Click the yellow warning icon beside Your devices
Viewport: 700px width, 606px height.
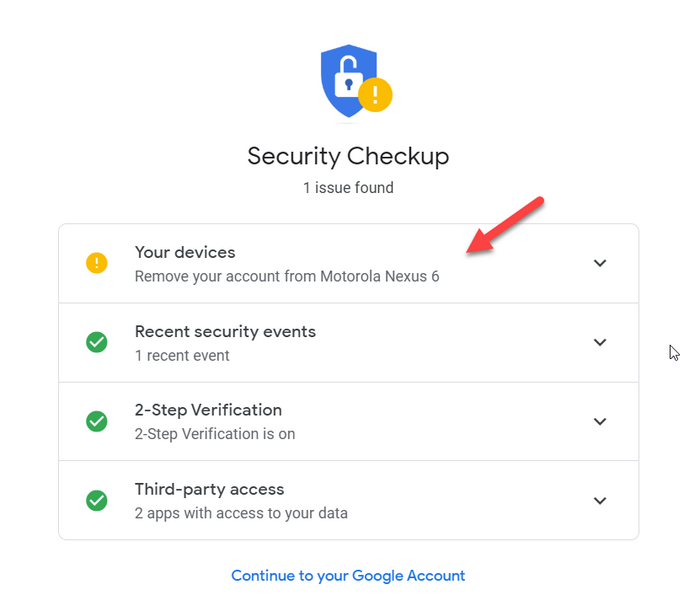[96, 263]
